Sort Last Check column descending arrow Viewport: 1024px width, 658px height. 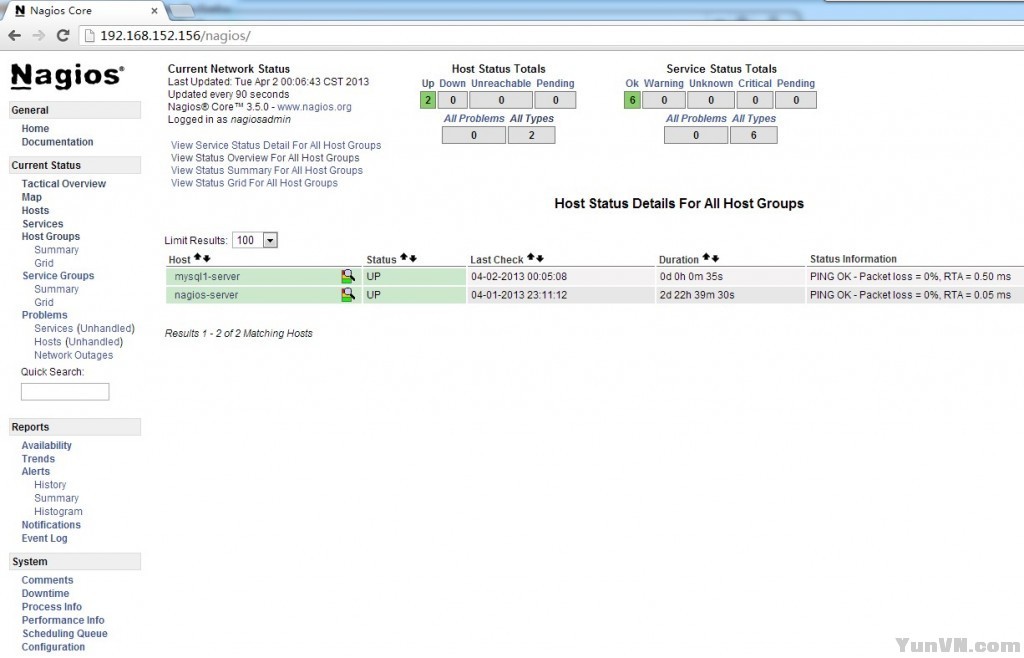tap(539, 258)
